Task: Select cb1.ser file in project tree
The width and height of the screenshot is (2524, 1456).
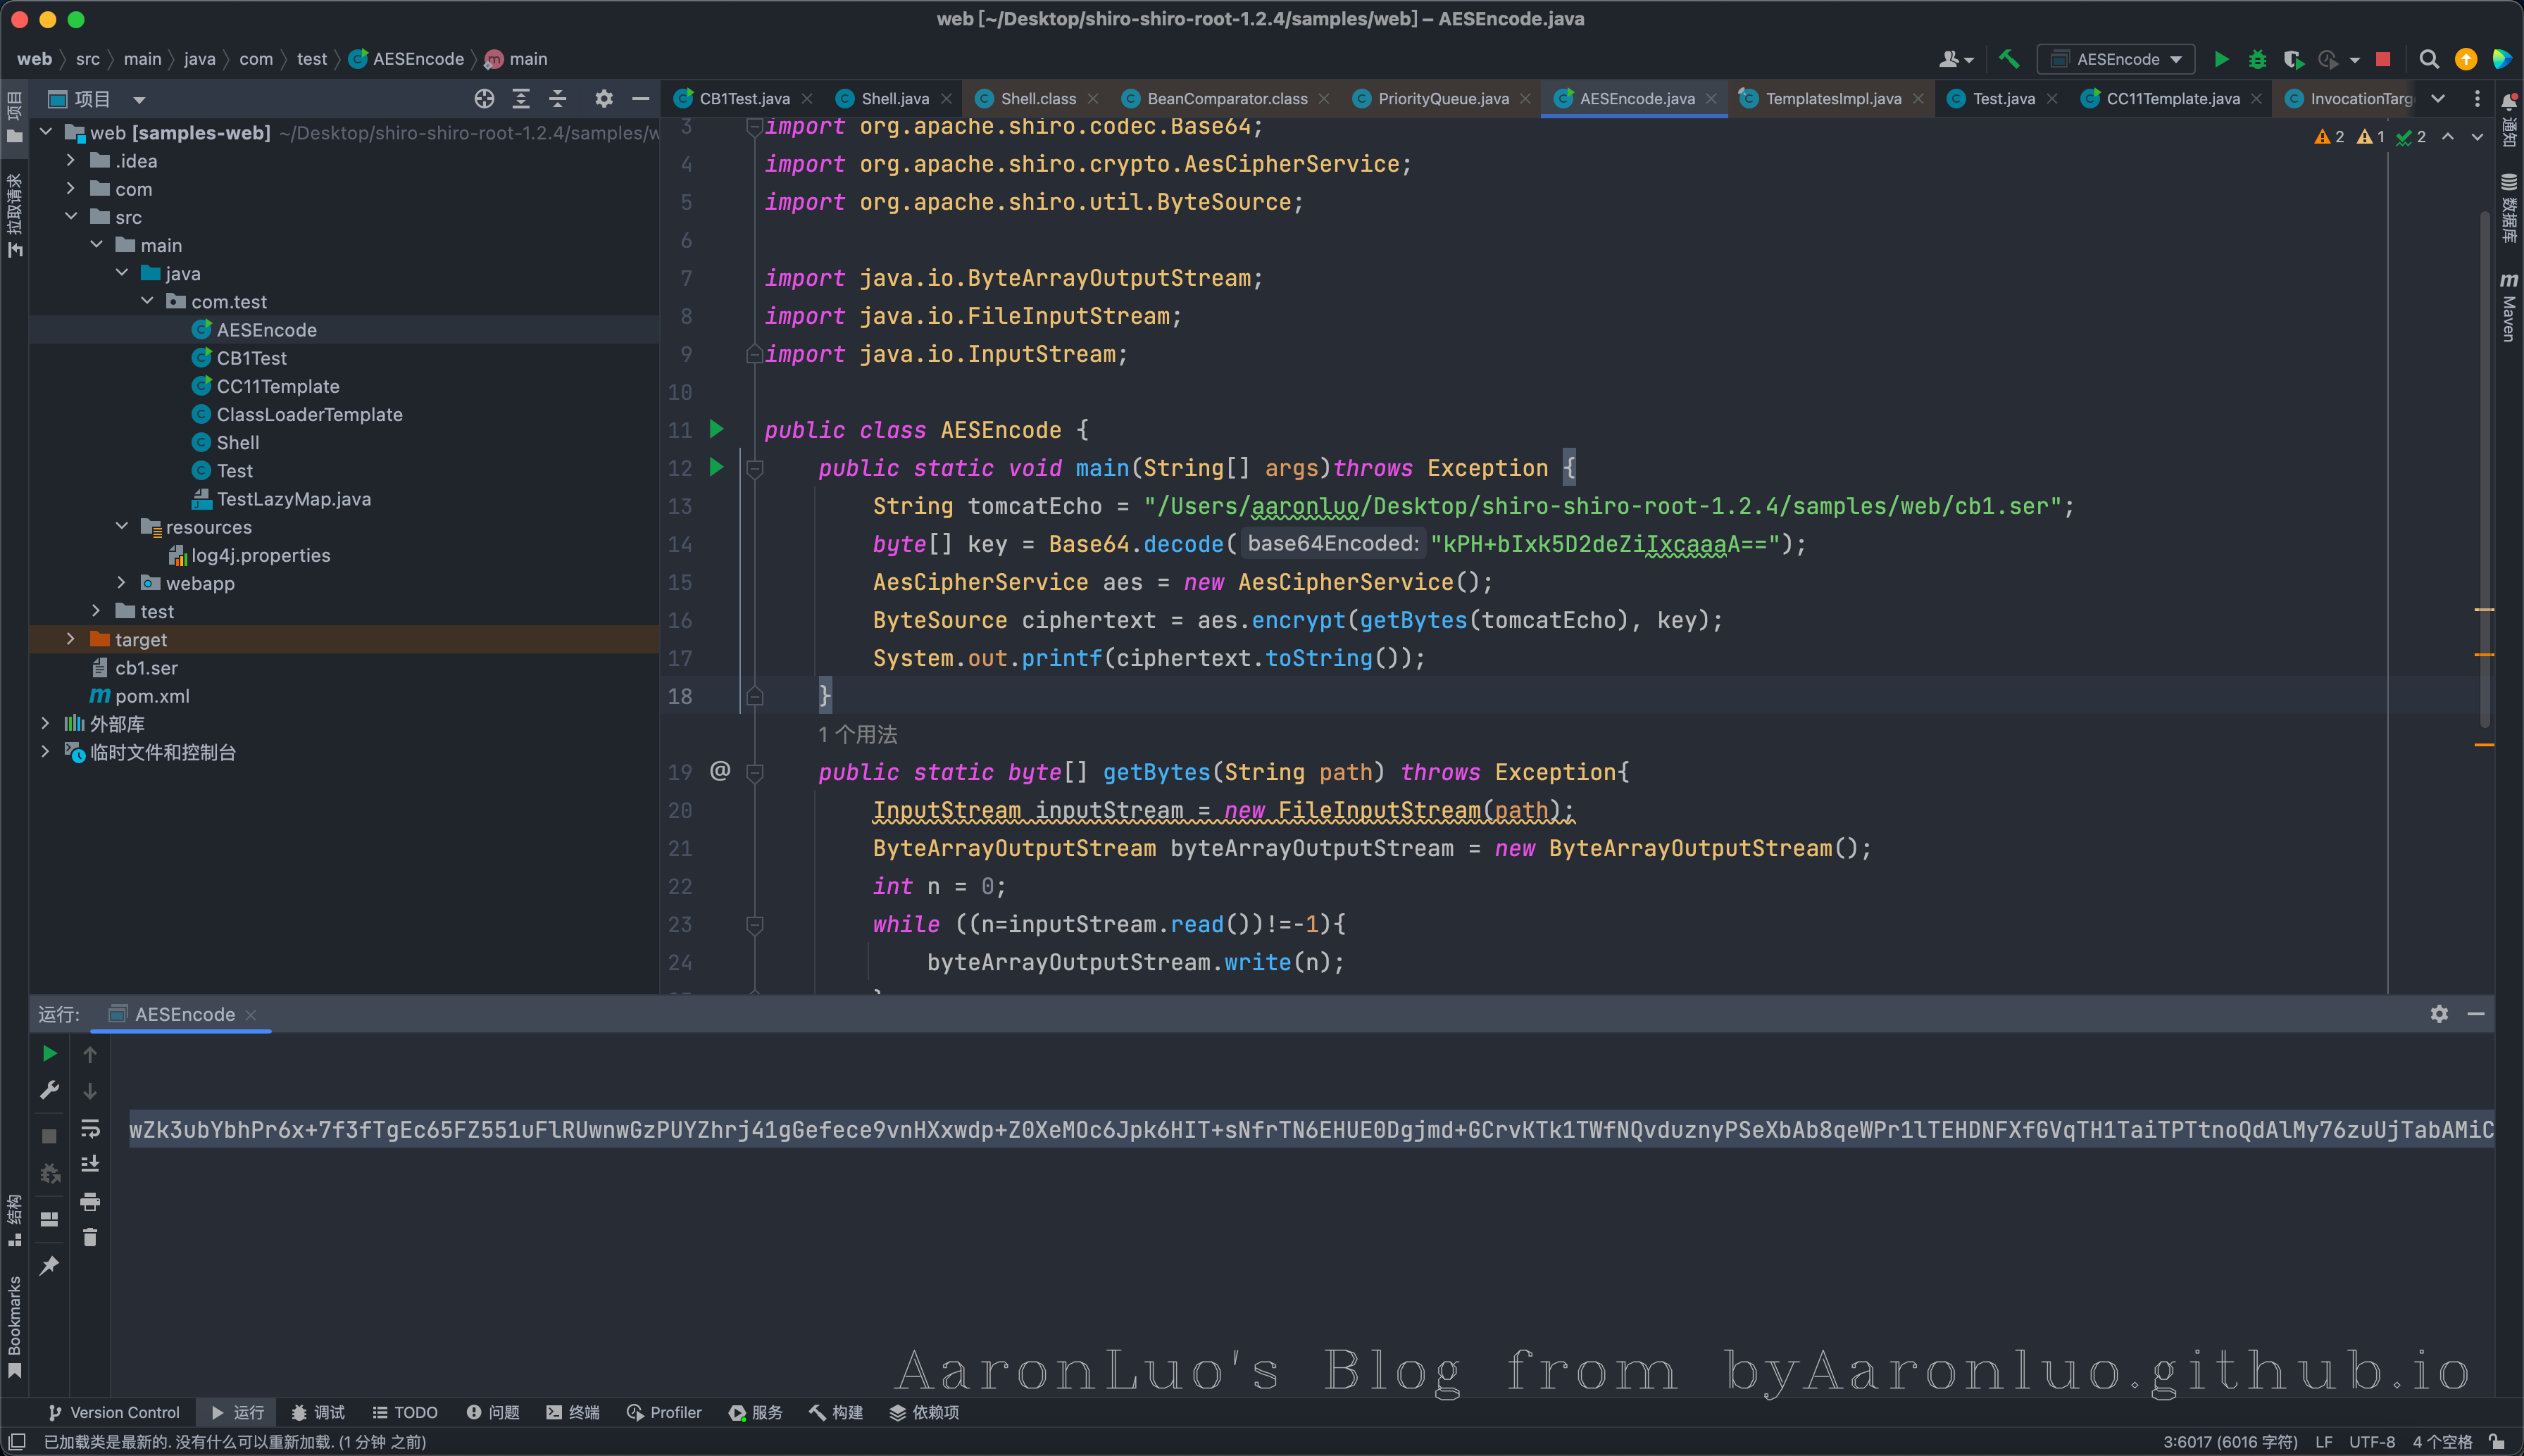Action: tap(146, 667)
